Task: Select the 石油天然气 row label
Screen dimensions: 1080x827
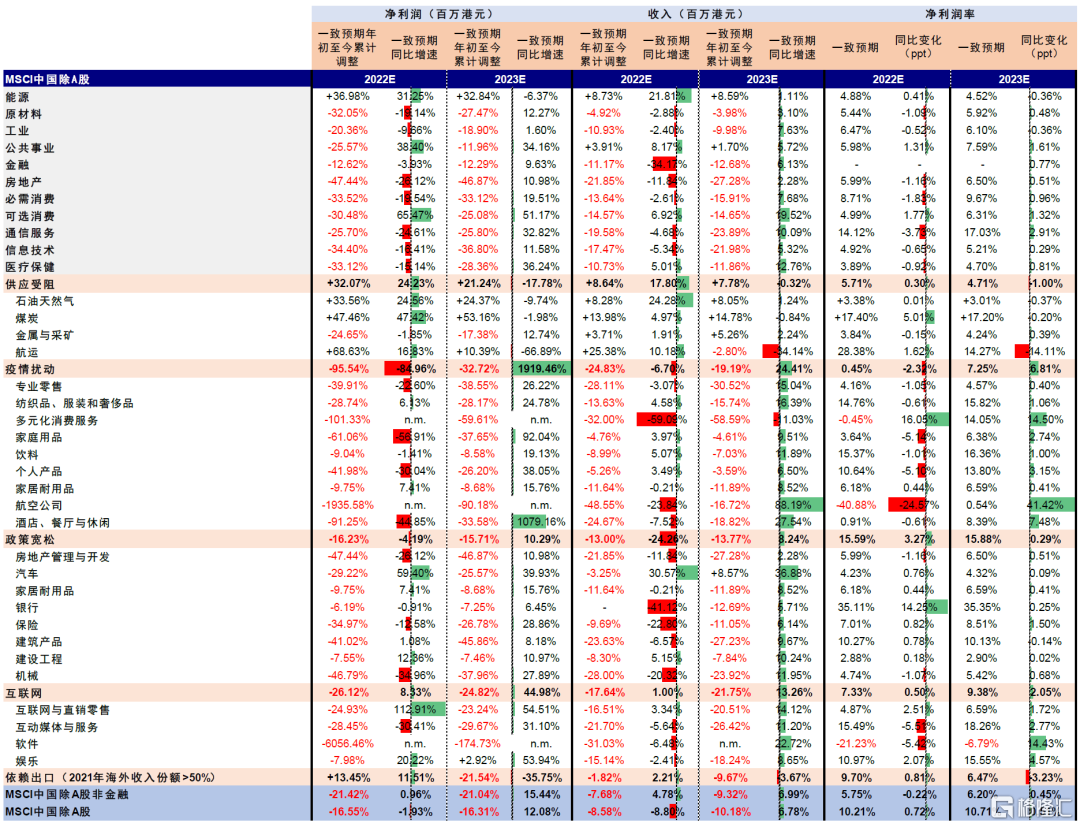Action: [x=45, y=300]
